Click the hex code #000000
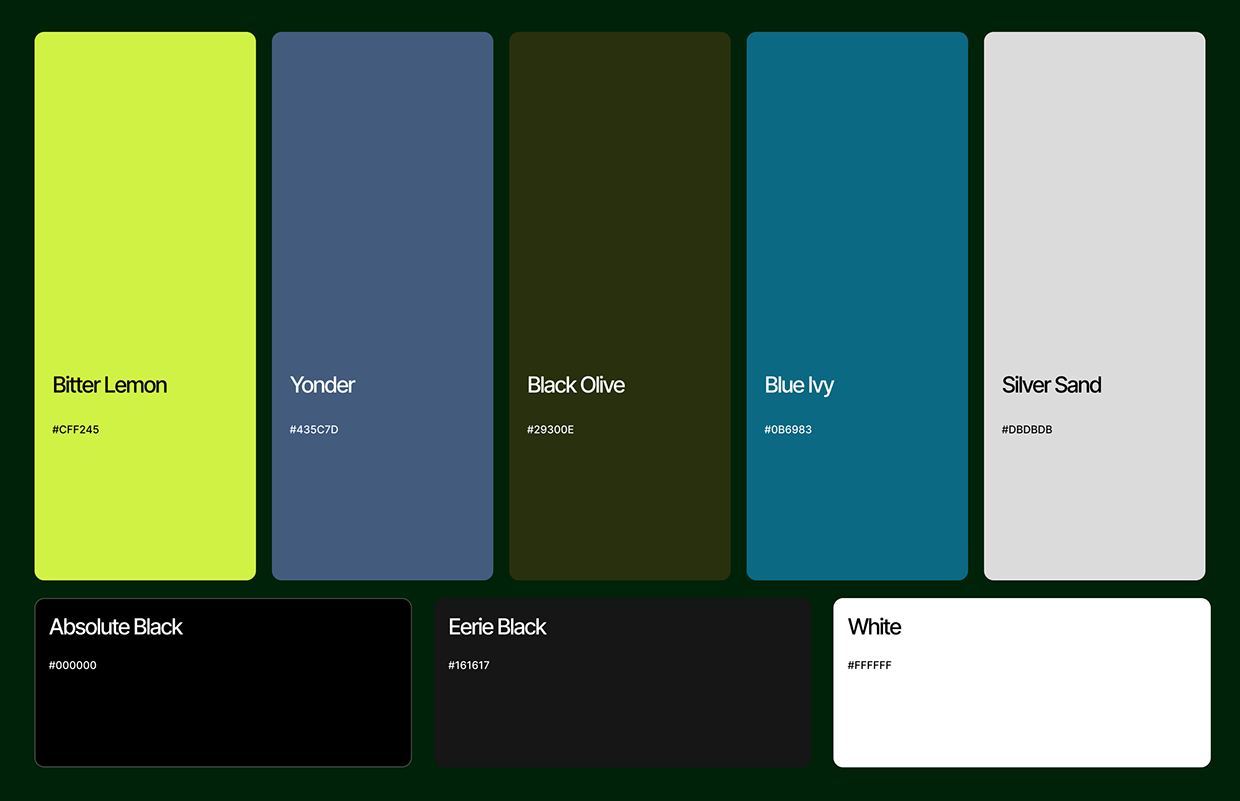Screen dimensions: 1240x801 click(x=73, y=665)
